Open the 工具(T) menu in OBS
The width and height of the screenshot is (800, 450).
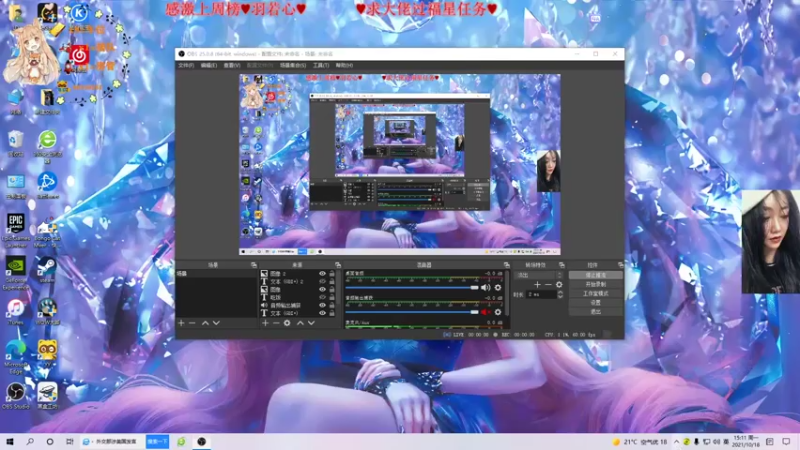[321, 65]
